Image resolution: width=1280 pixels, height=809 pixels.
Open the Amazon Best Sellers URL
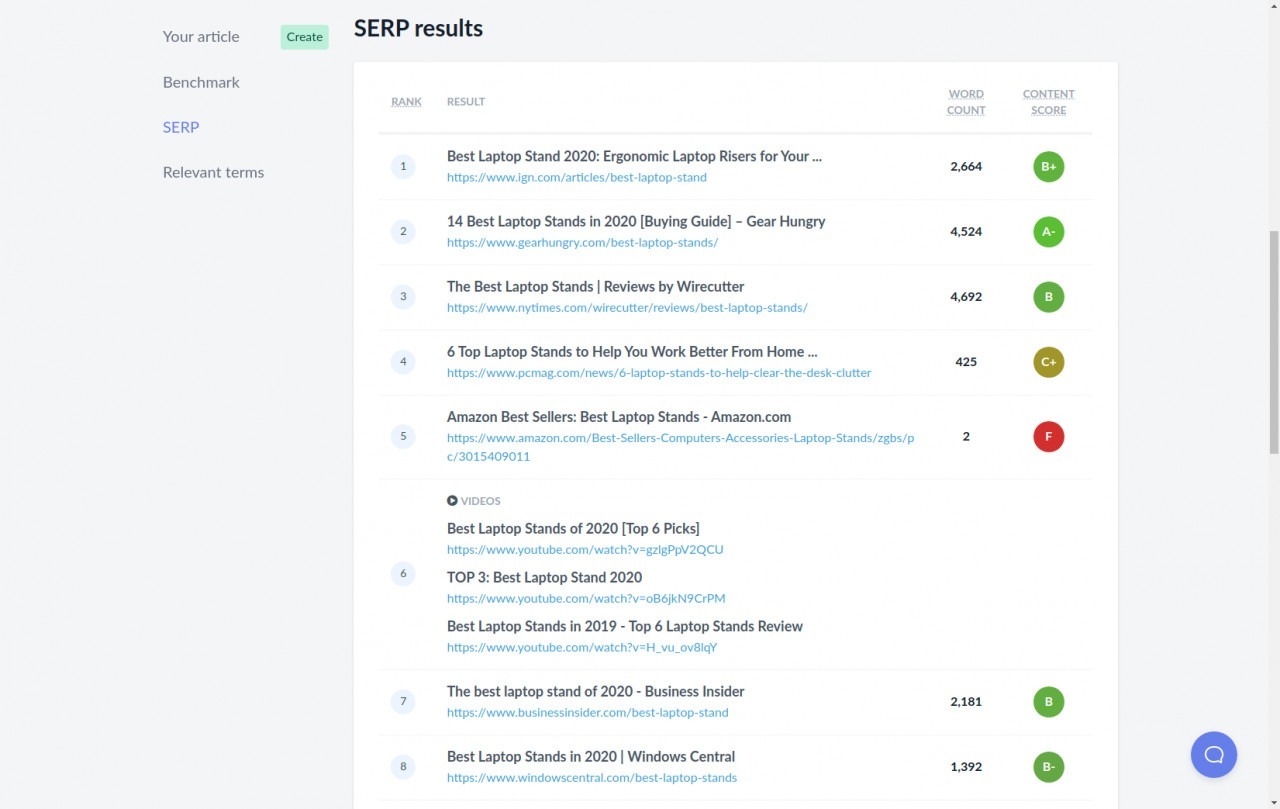[680, 447]
